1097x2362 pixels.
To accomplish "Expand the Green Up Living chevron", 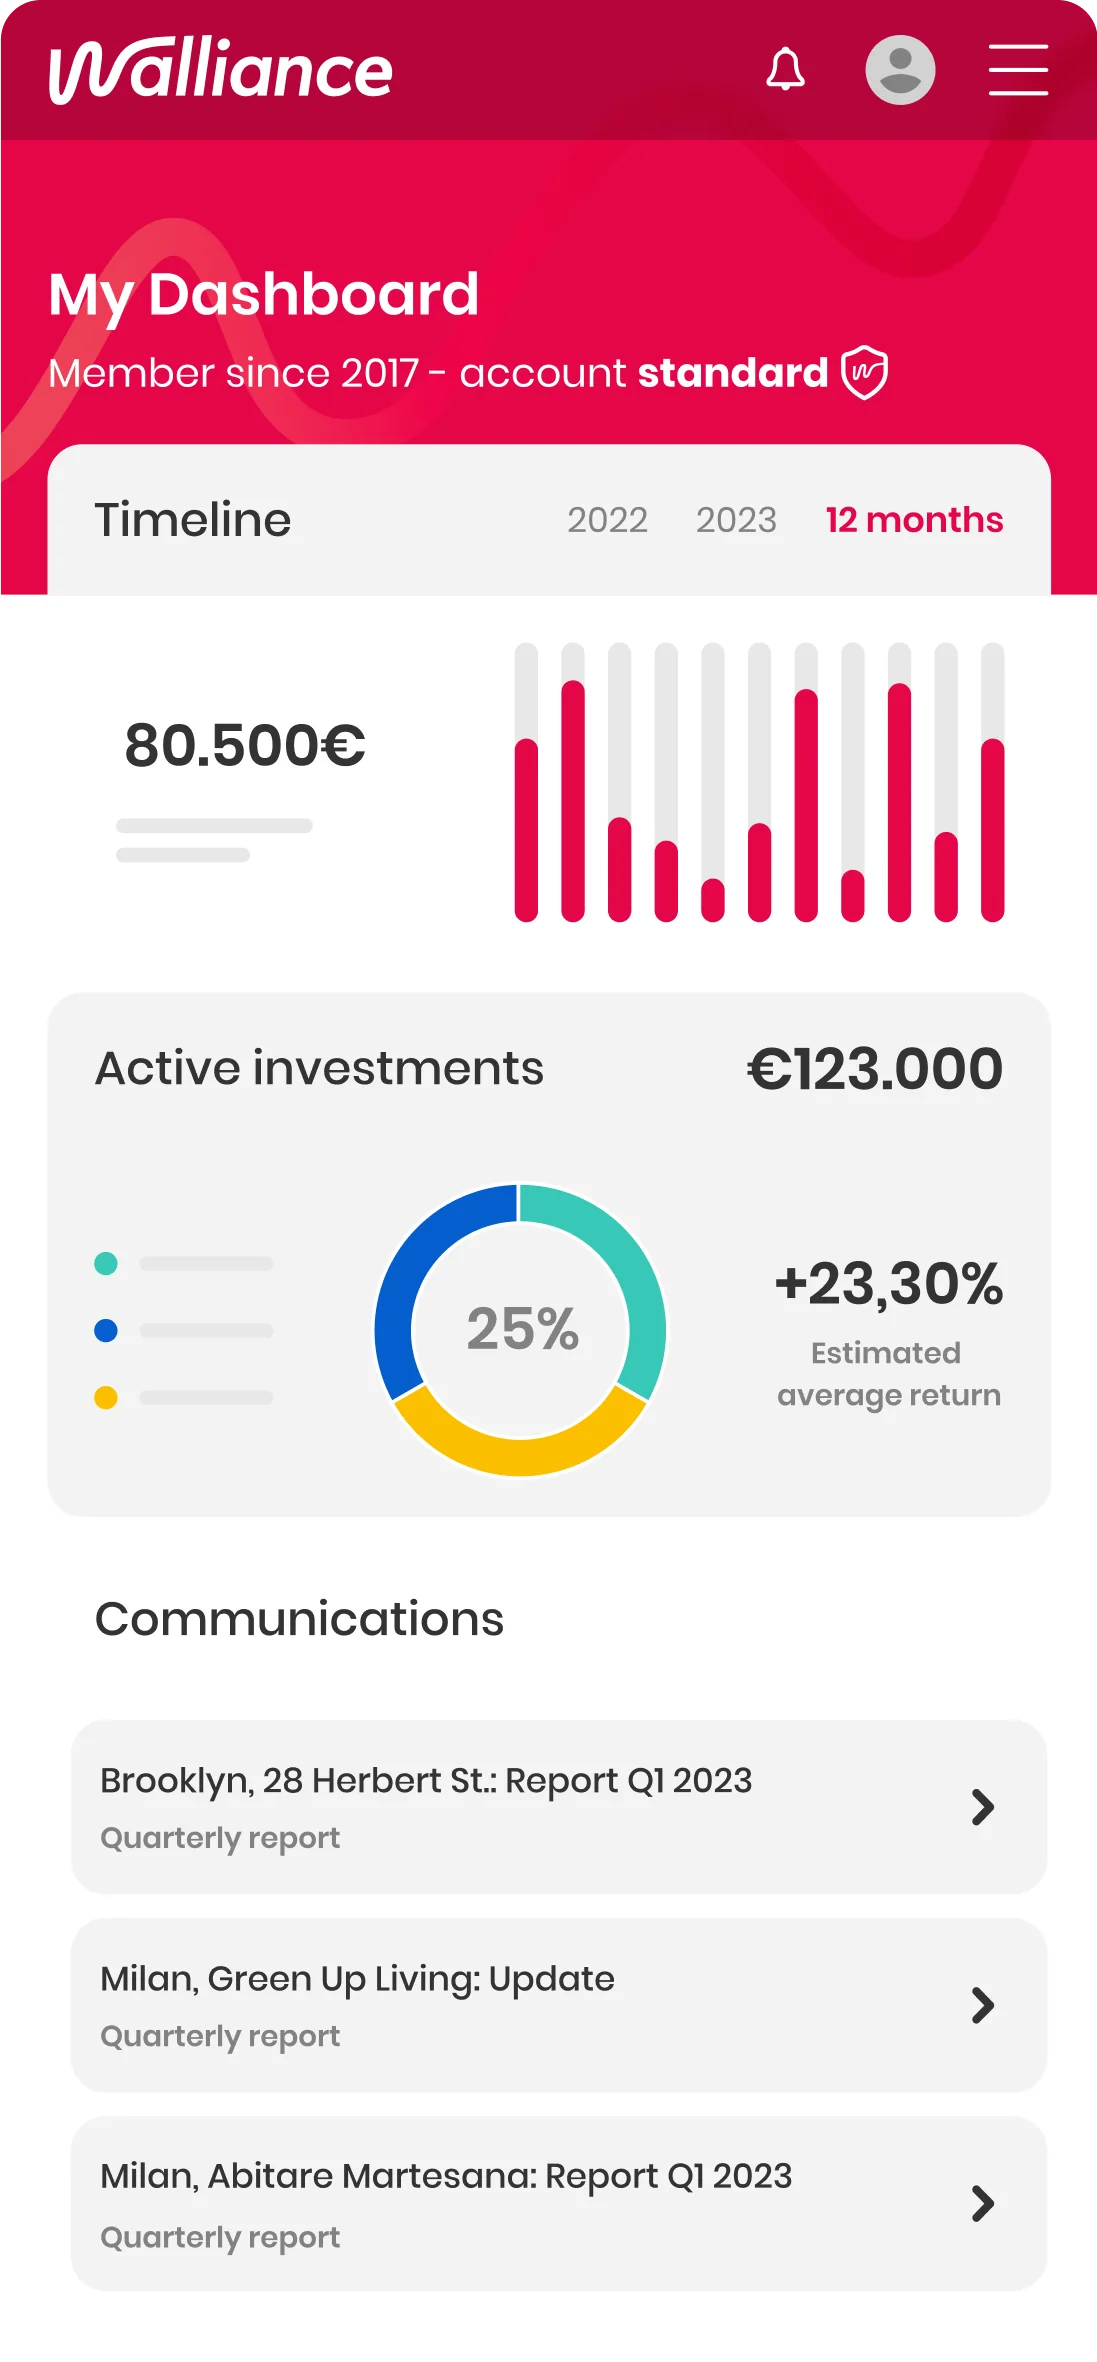I will tap(983, 2005).
